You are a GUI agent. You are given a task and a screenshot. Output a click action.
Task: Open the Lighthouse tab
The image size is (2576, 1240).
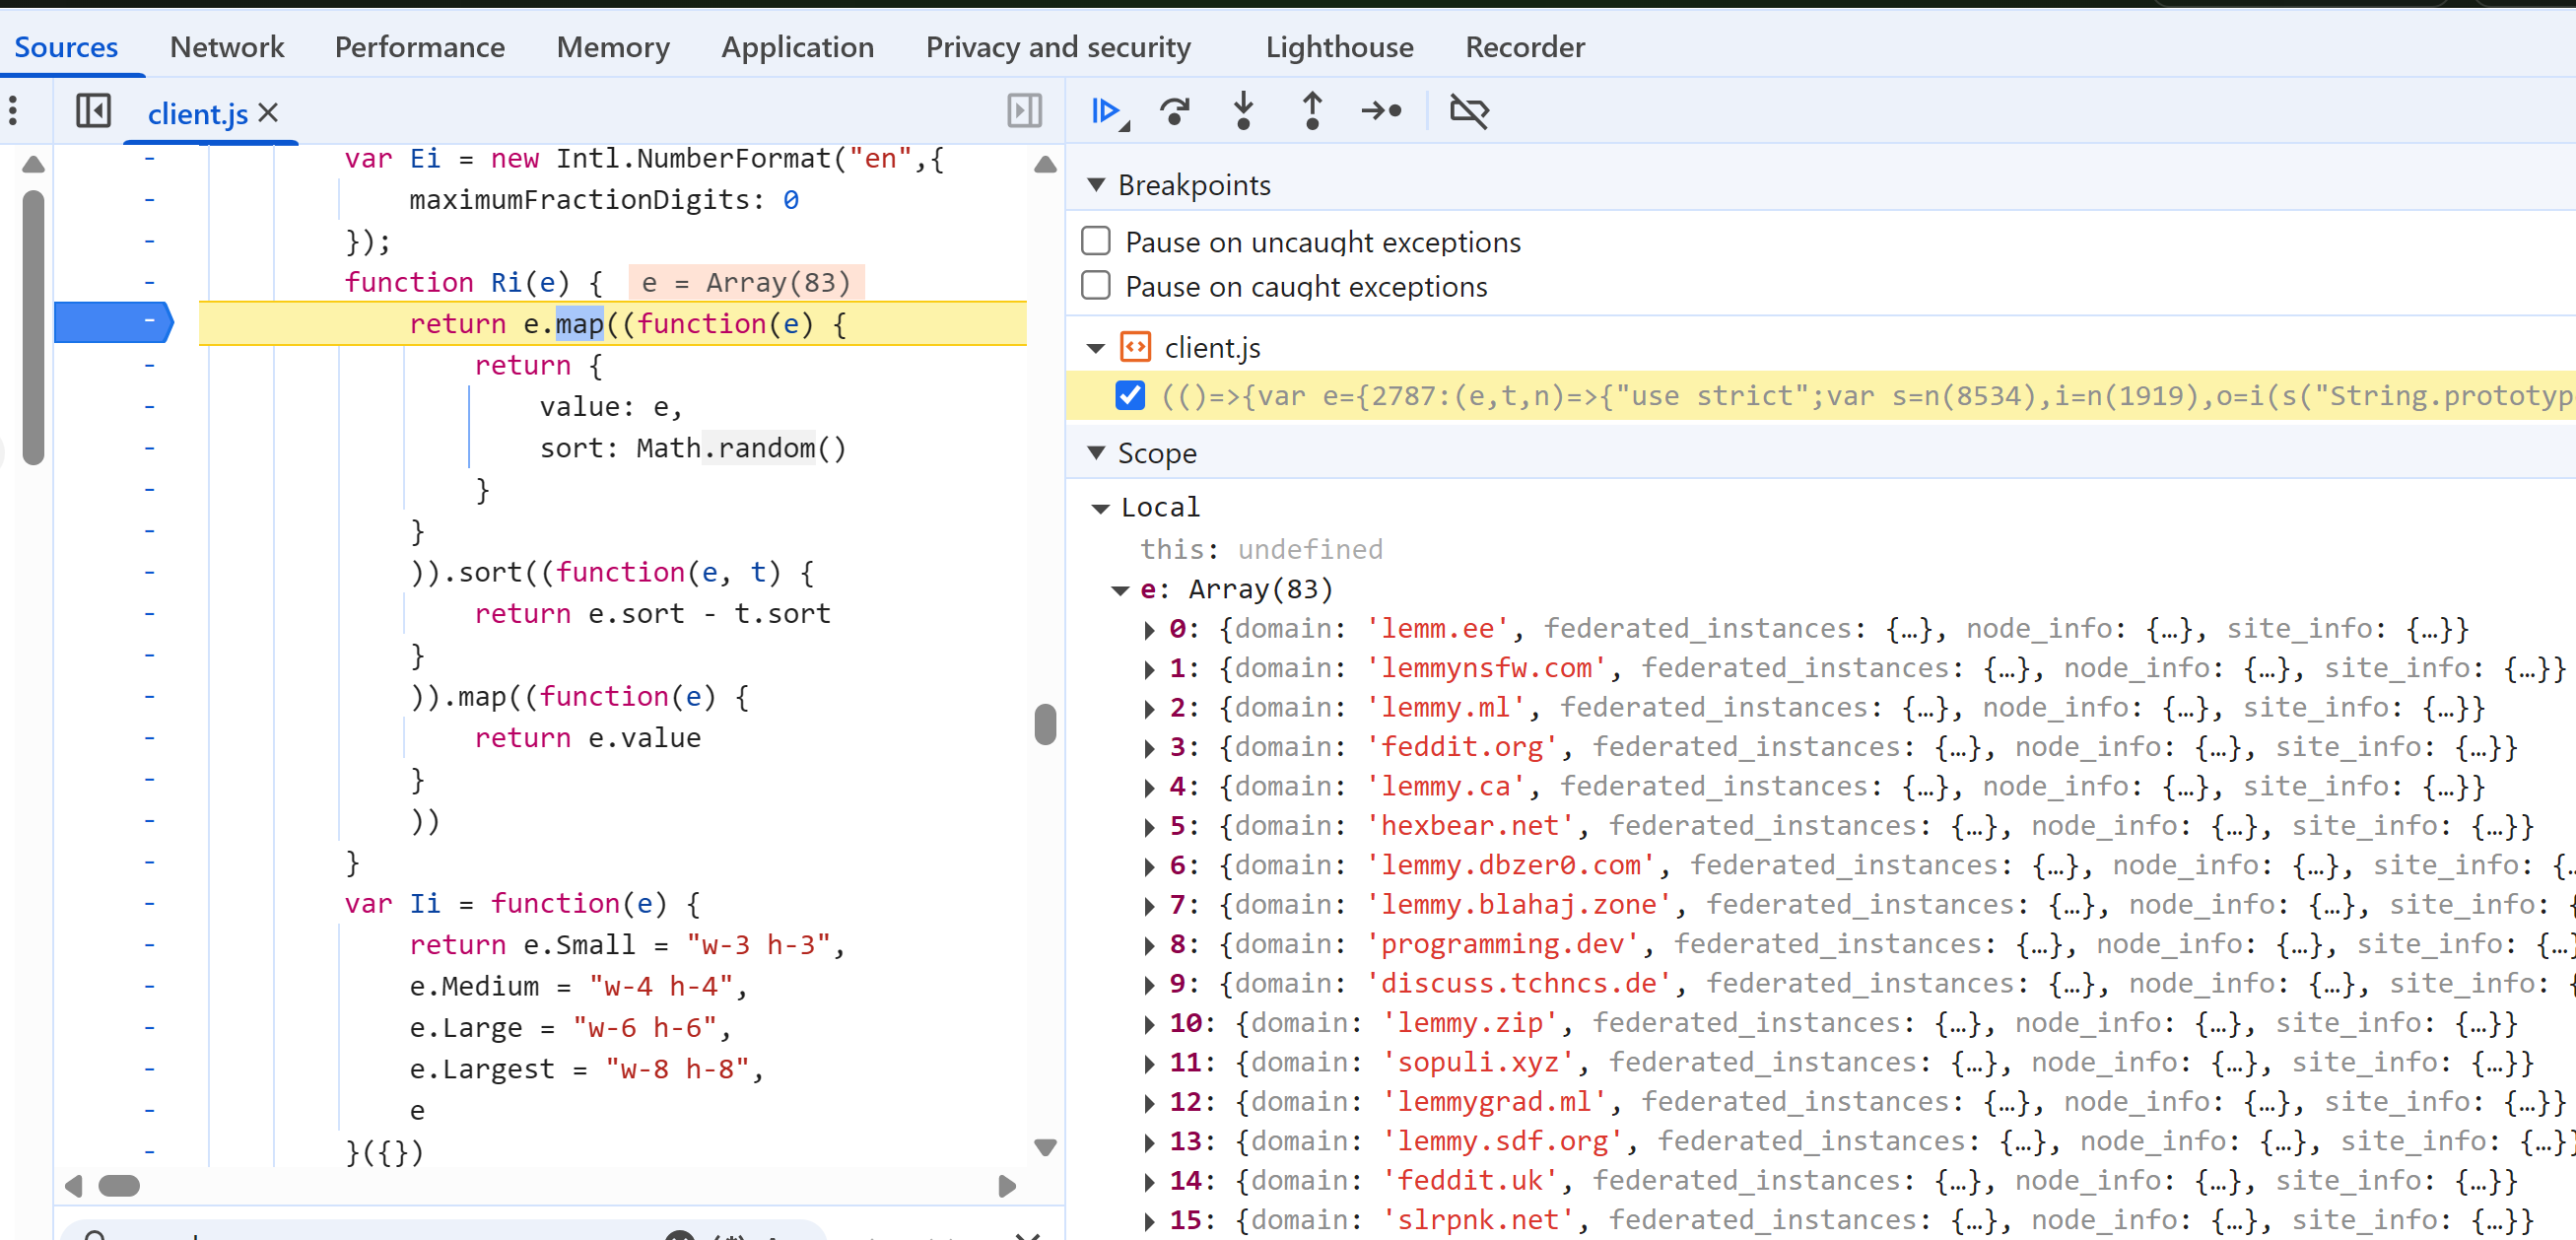click(1339, 46)
